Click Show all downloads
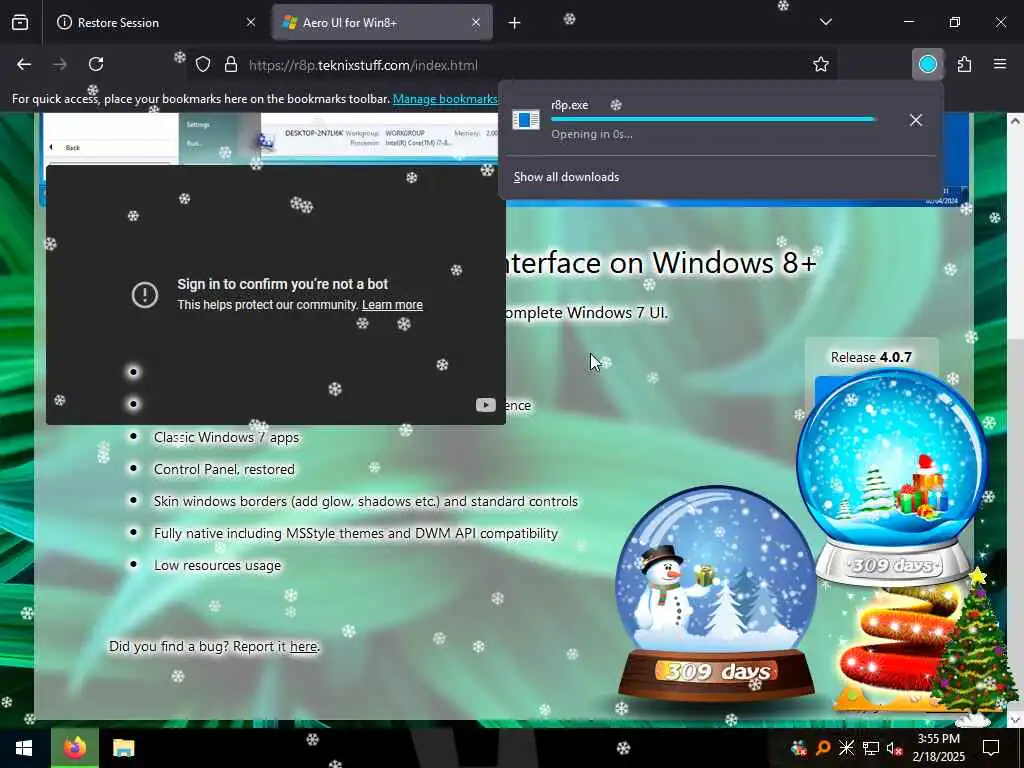Screen dimensions: 1024x768 (566, 177)
